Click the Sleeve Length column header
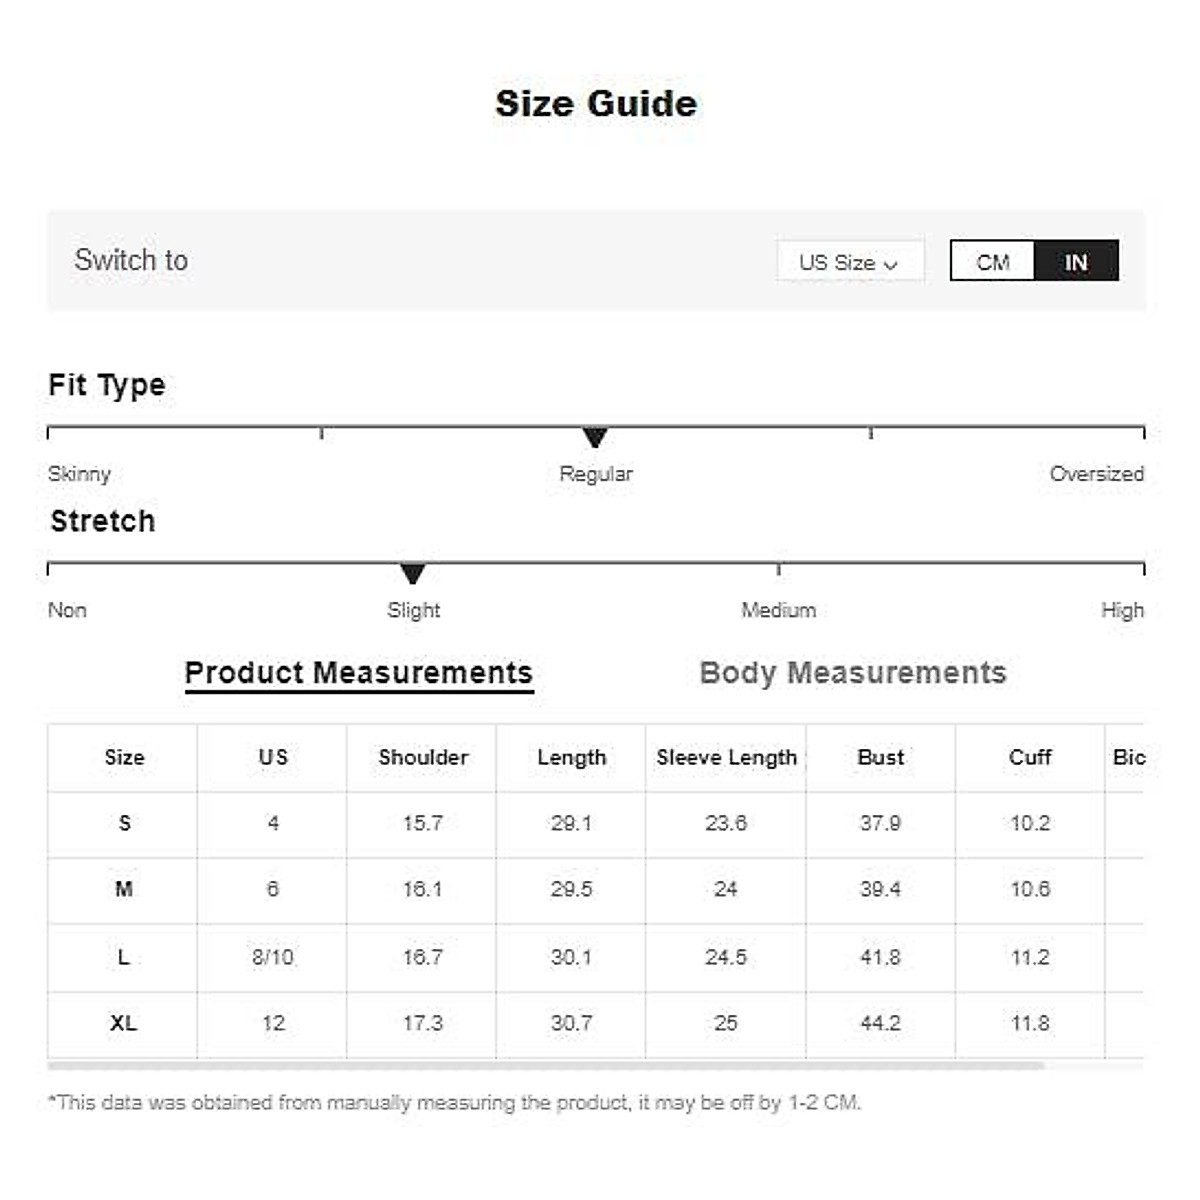Screen dimensions: 1200x1200 pos(726,757)
